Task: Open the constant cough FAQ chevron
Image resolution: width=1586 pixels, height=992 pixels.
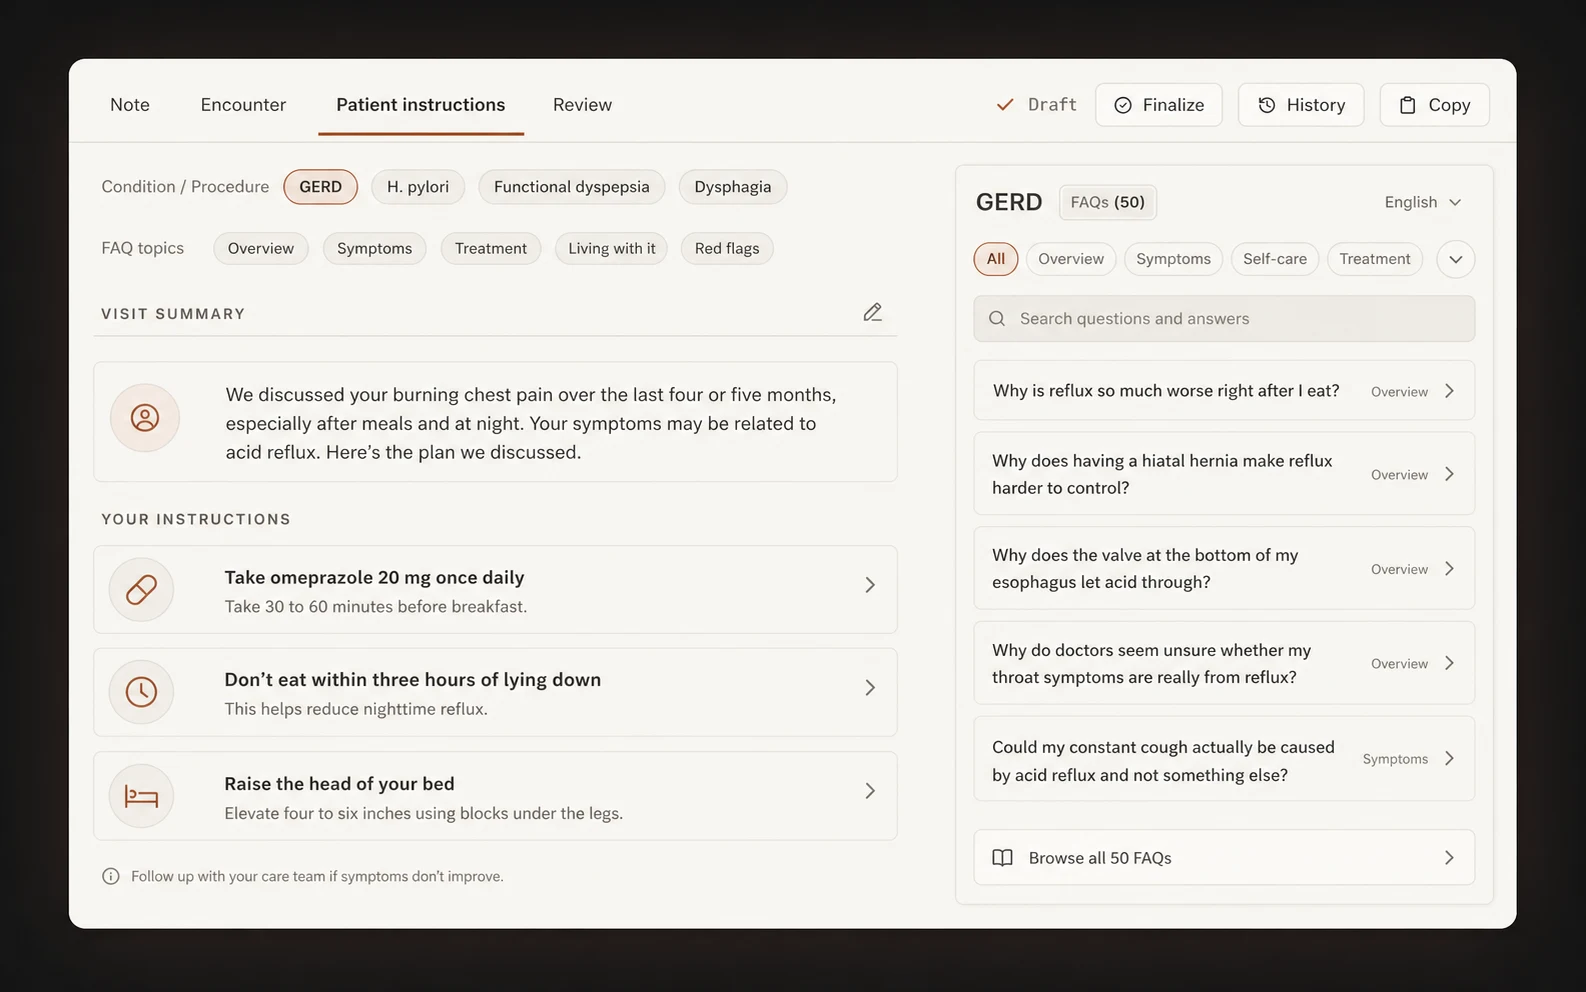Action: coord(1450,759)
